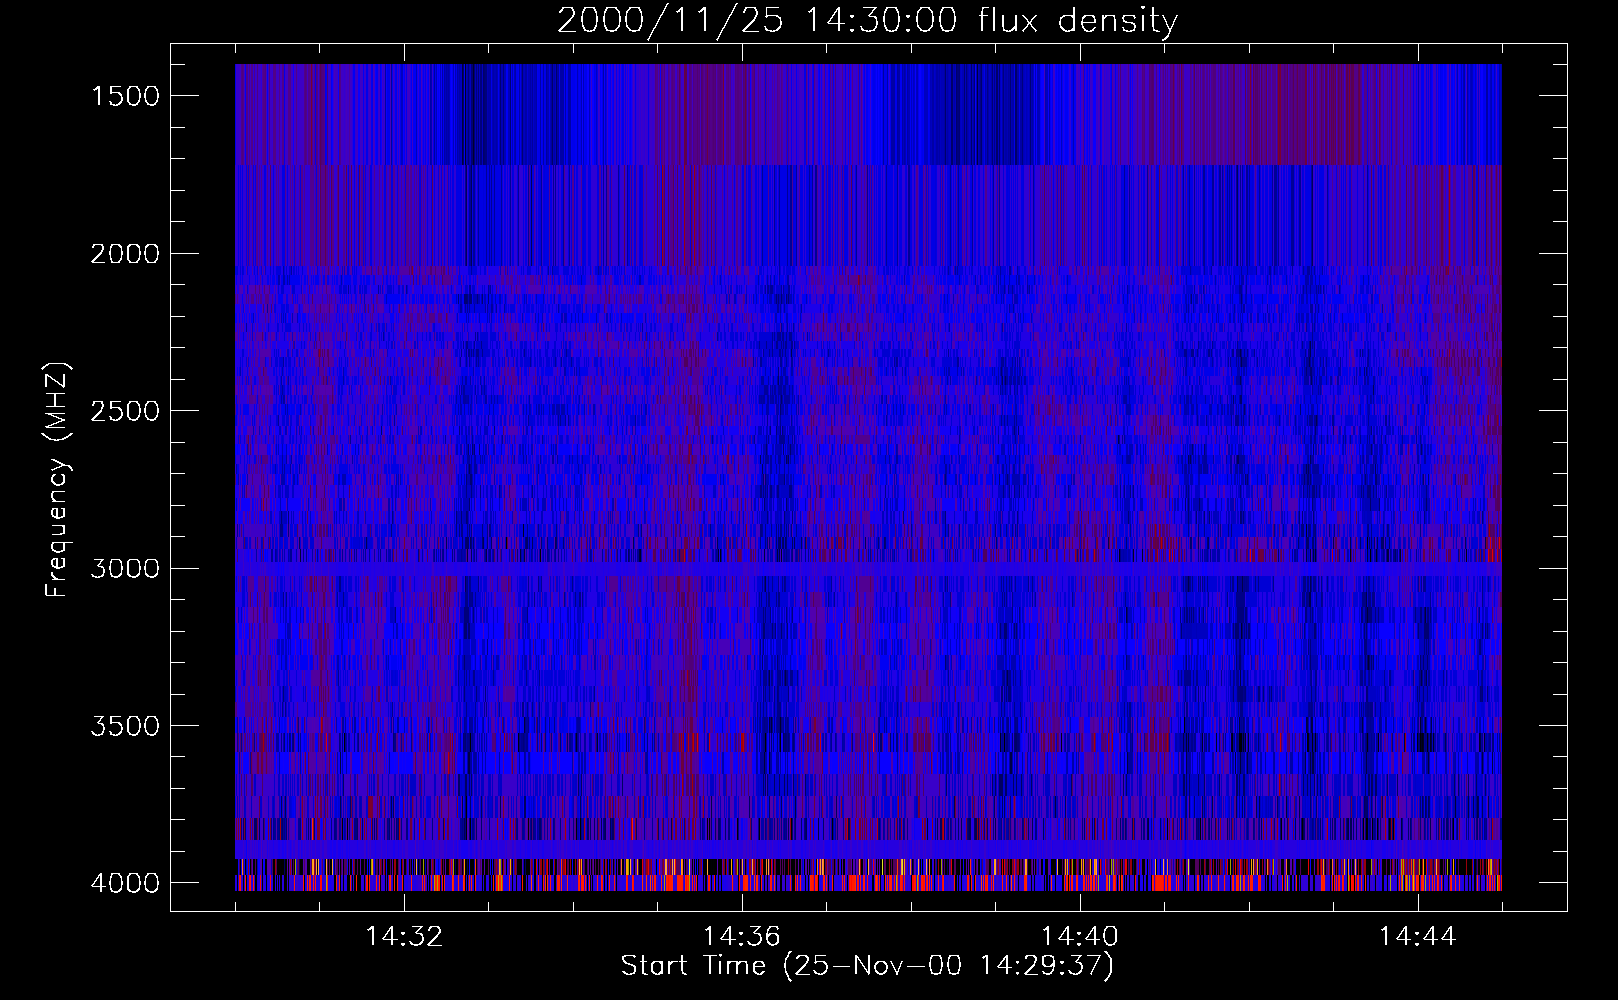The height and width of the screenshot is (1000, 1618).
Task: Click the 14:44 time tick label
Action: pos(1418,937)
